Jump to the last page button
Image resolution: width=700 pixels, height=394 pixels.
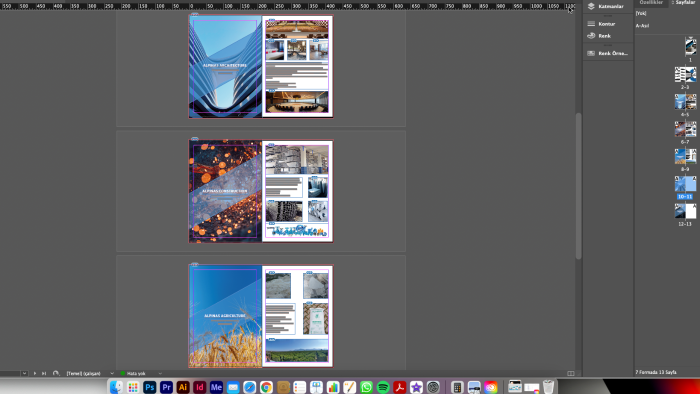44,373
